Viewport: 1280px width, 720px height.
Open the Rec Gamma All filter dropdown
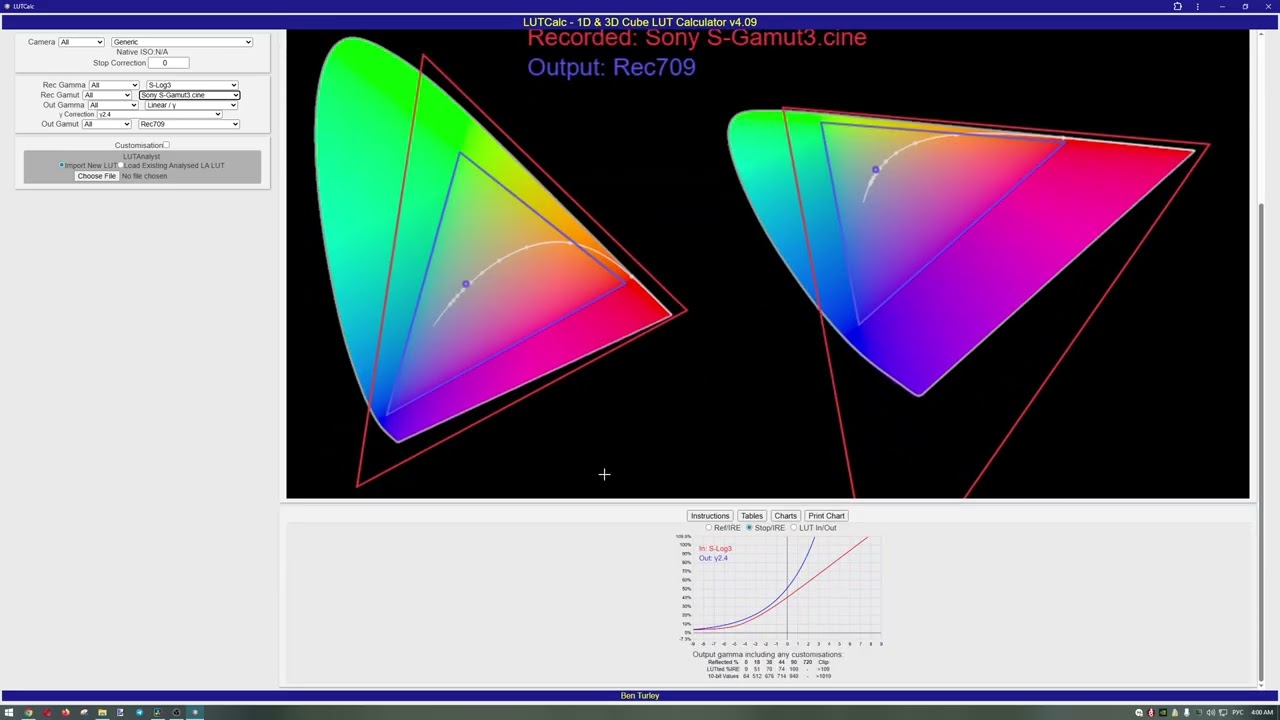point(113,85)
